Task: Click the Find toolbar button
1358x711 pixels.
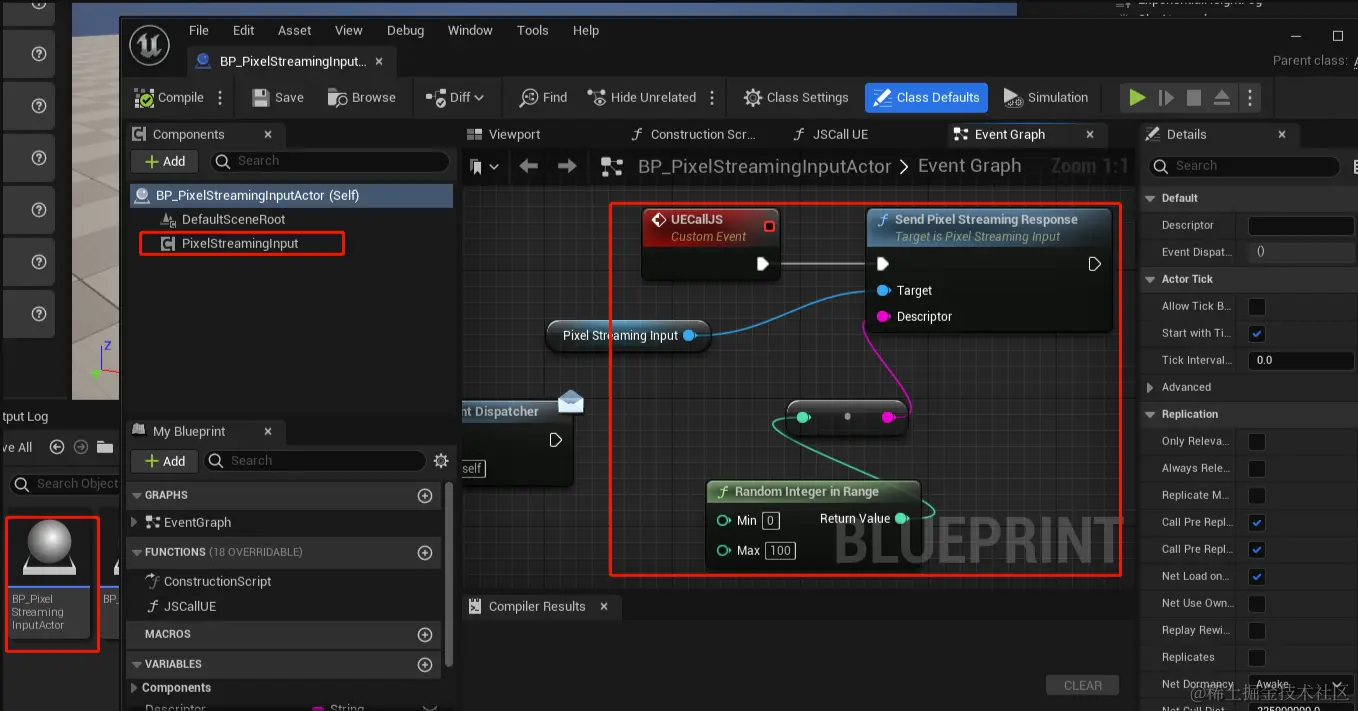Action: coord(543,98)
